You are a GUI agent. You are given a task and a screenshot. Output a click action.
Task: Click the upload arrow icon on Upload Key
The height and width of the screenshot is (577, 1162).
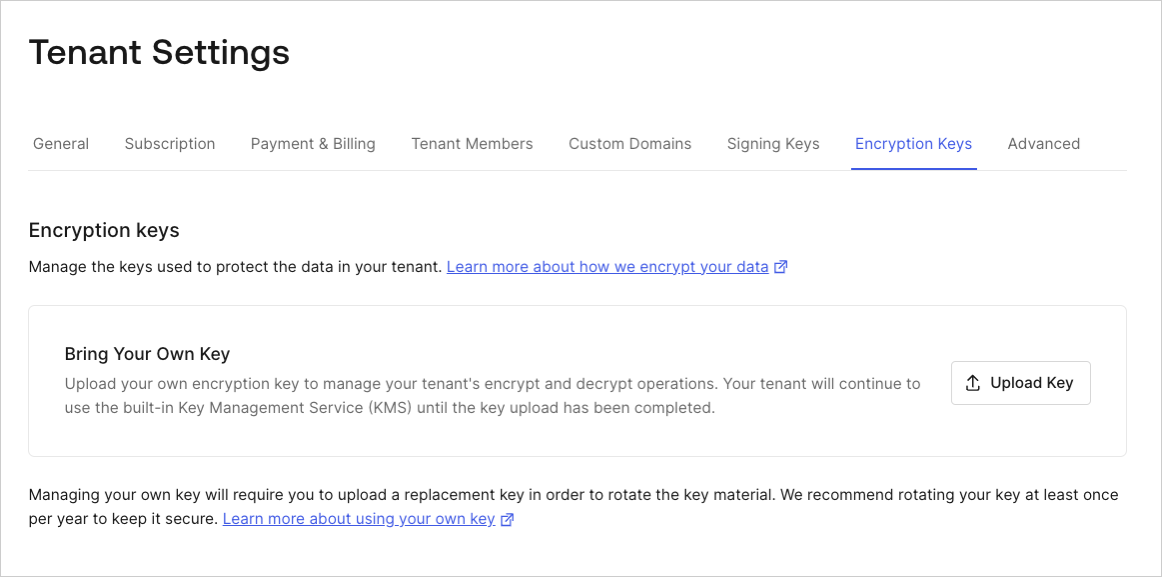971,382
